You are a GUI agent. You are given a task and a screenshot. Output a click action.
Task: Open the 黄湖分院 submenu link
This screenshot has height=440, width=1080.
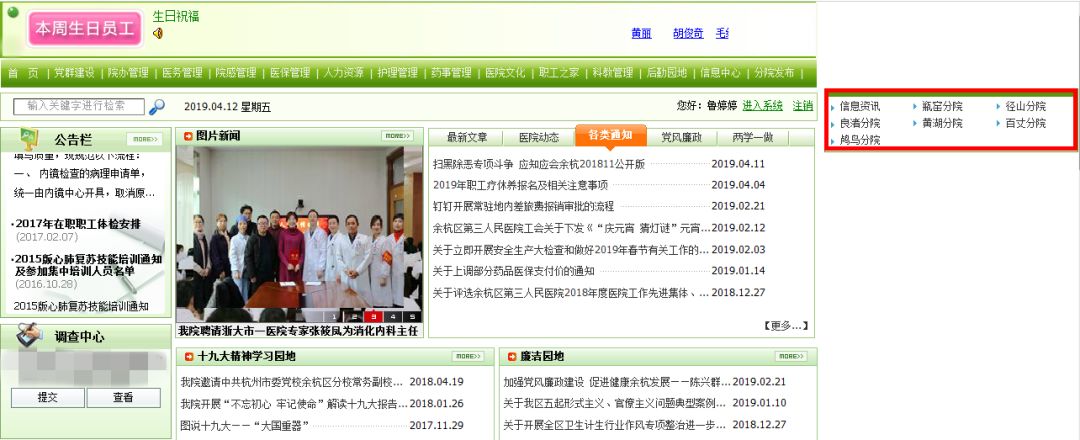pos(942,123)
